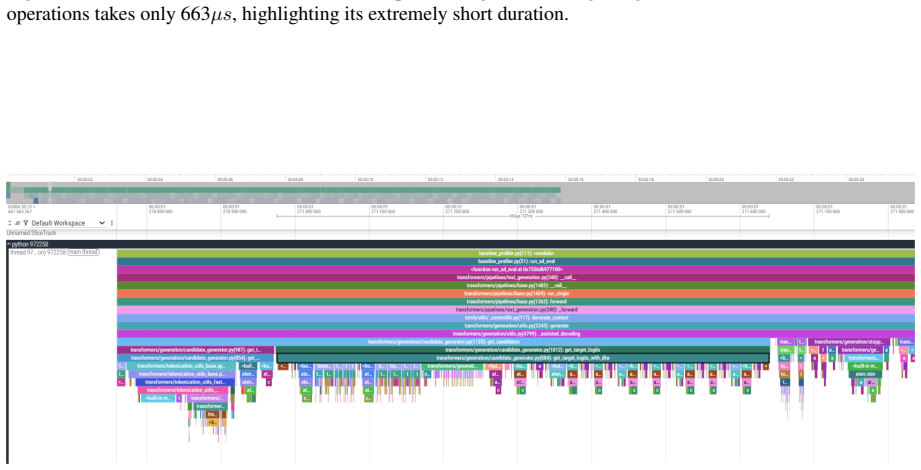Viewport: 921px width, 470px height.
Task: Open the Default Workspace dropdown
Action: point(68,223)
